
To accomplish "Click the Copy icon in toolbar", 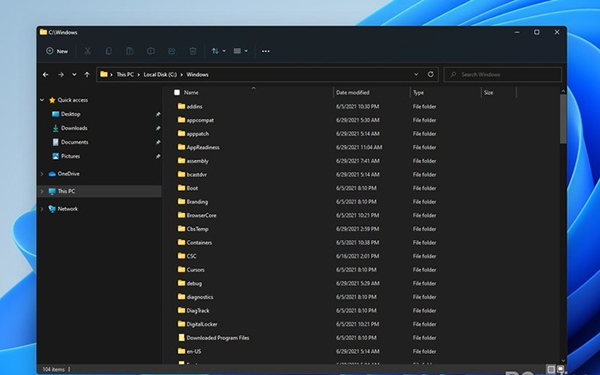I will pyautogui.click(x=109, y=51).
